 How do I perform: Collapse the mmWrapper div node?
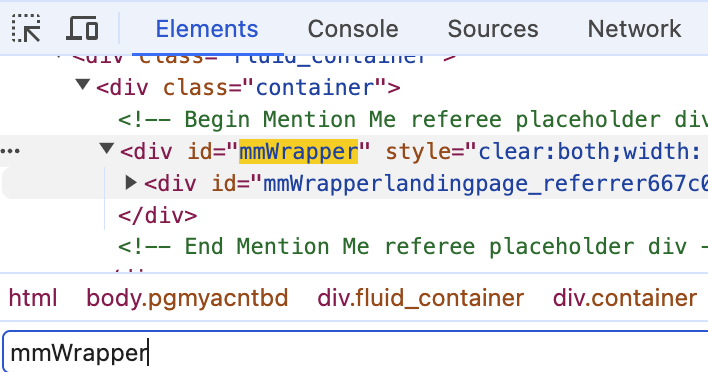tap(107, 148)
